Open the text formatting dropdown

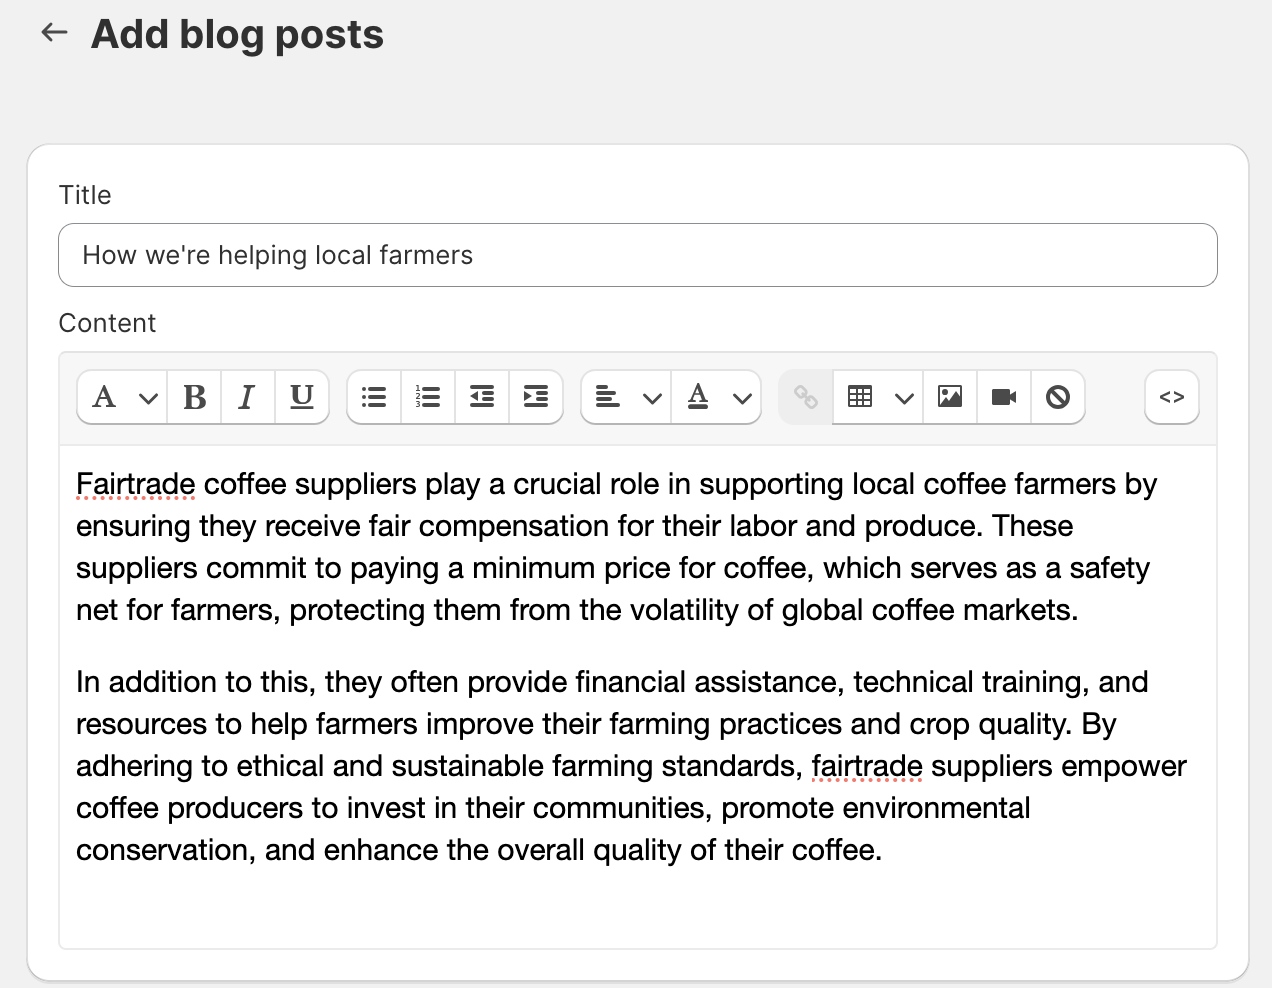[123, 397]
